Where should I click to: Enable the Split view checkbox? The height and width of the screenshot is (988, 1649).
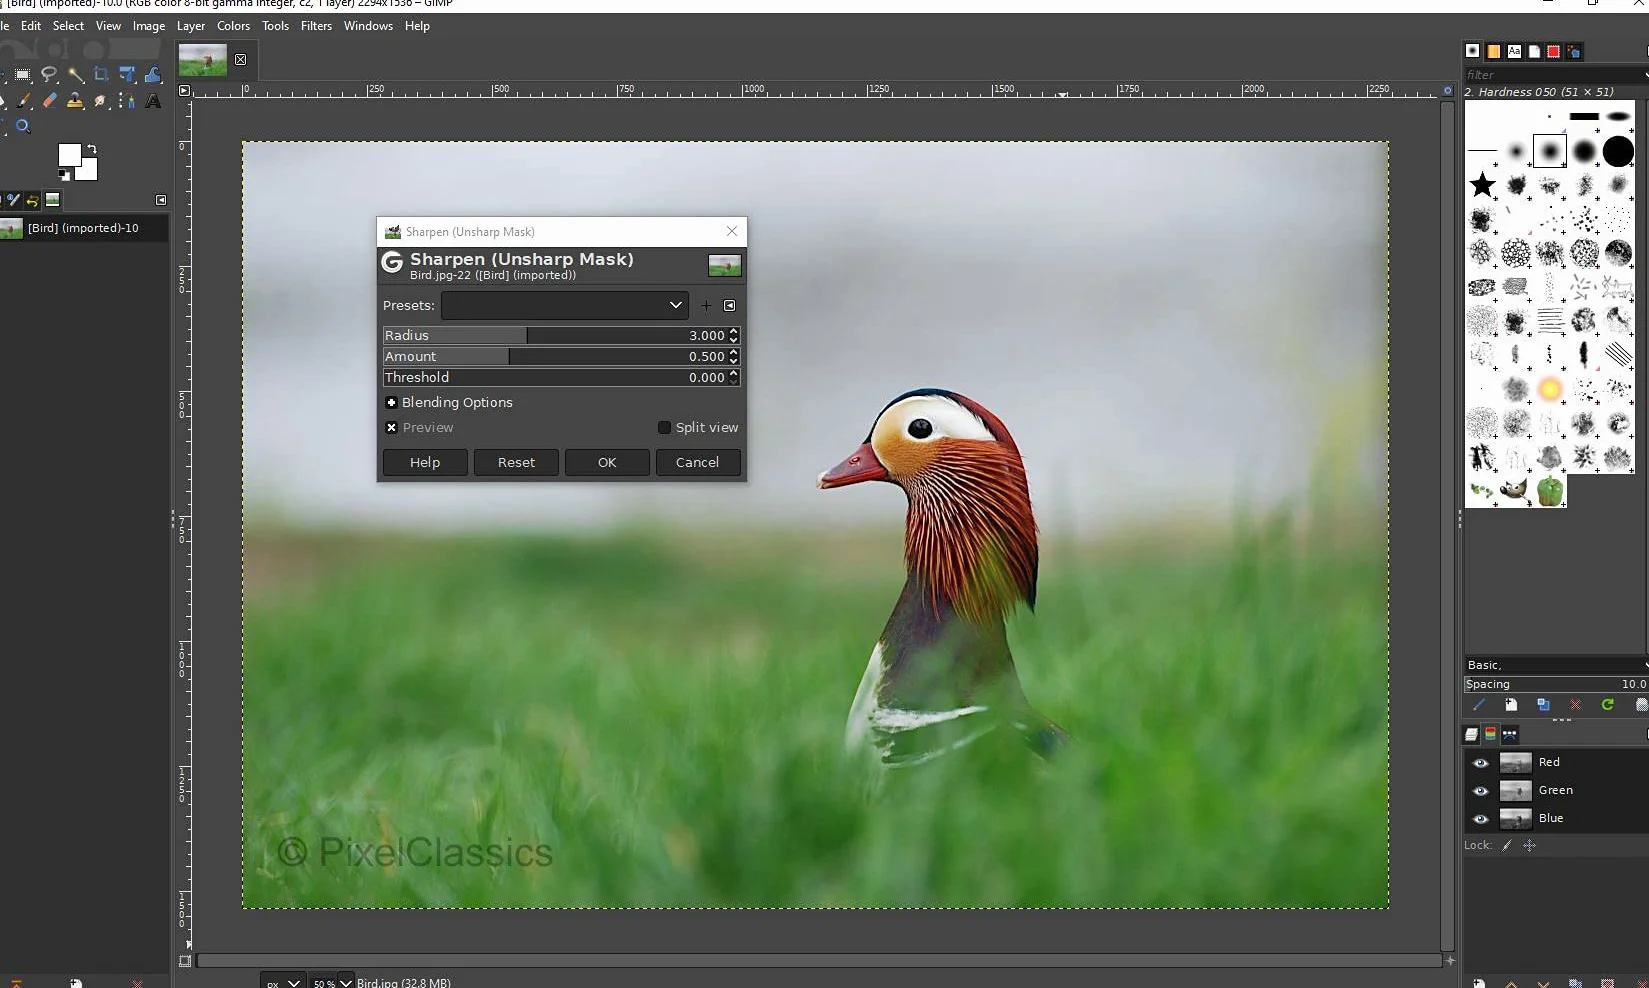point(664,427)
